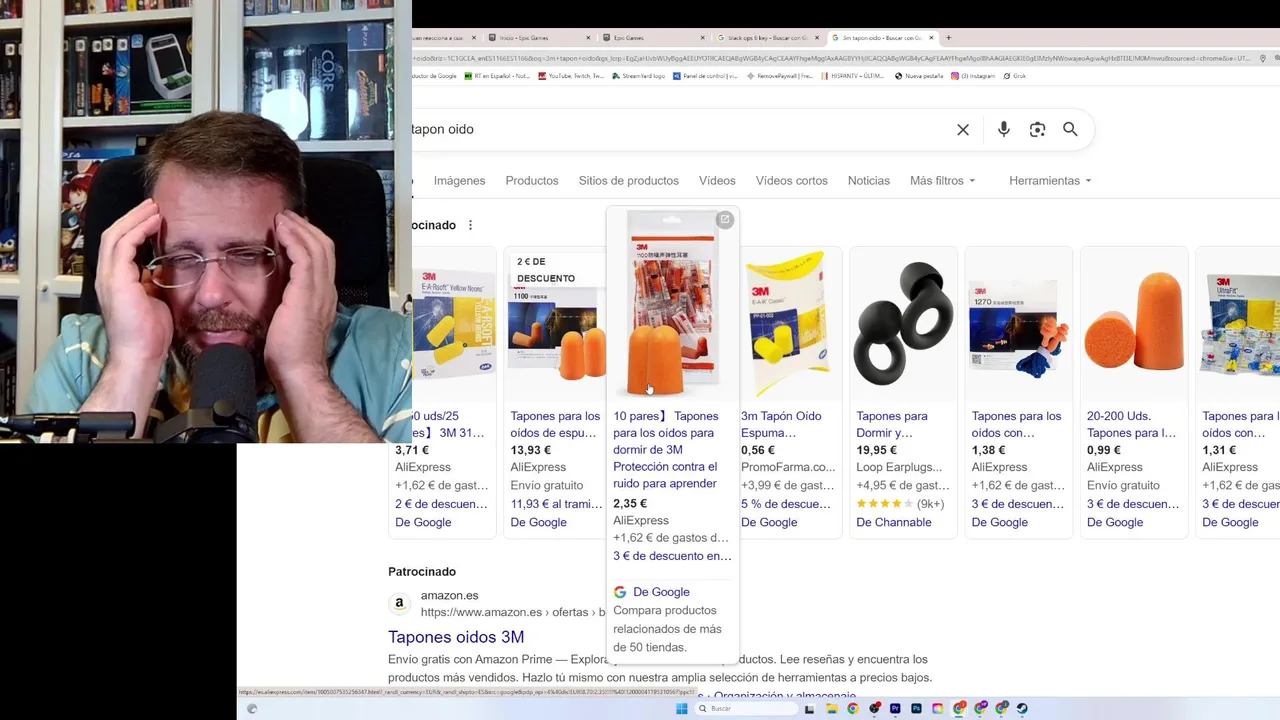Screen dimensions: 1280x720
Task: Open Steam from the taskbar
Action: [x=1022, y=708]
